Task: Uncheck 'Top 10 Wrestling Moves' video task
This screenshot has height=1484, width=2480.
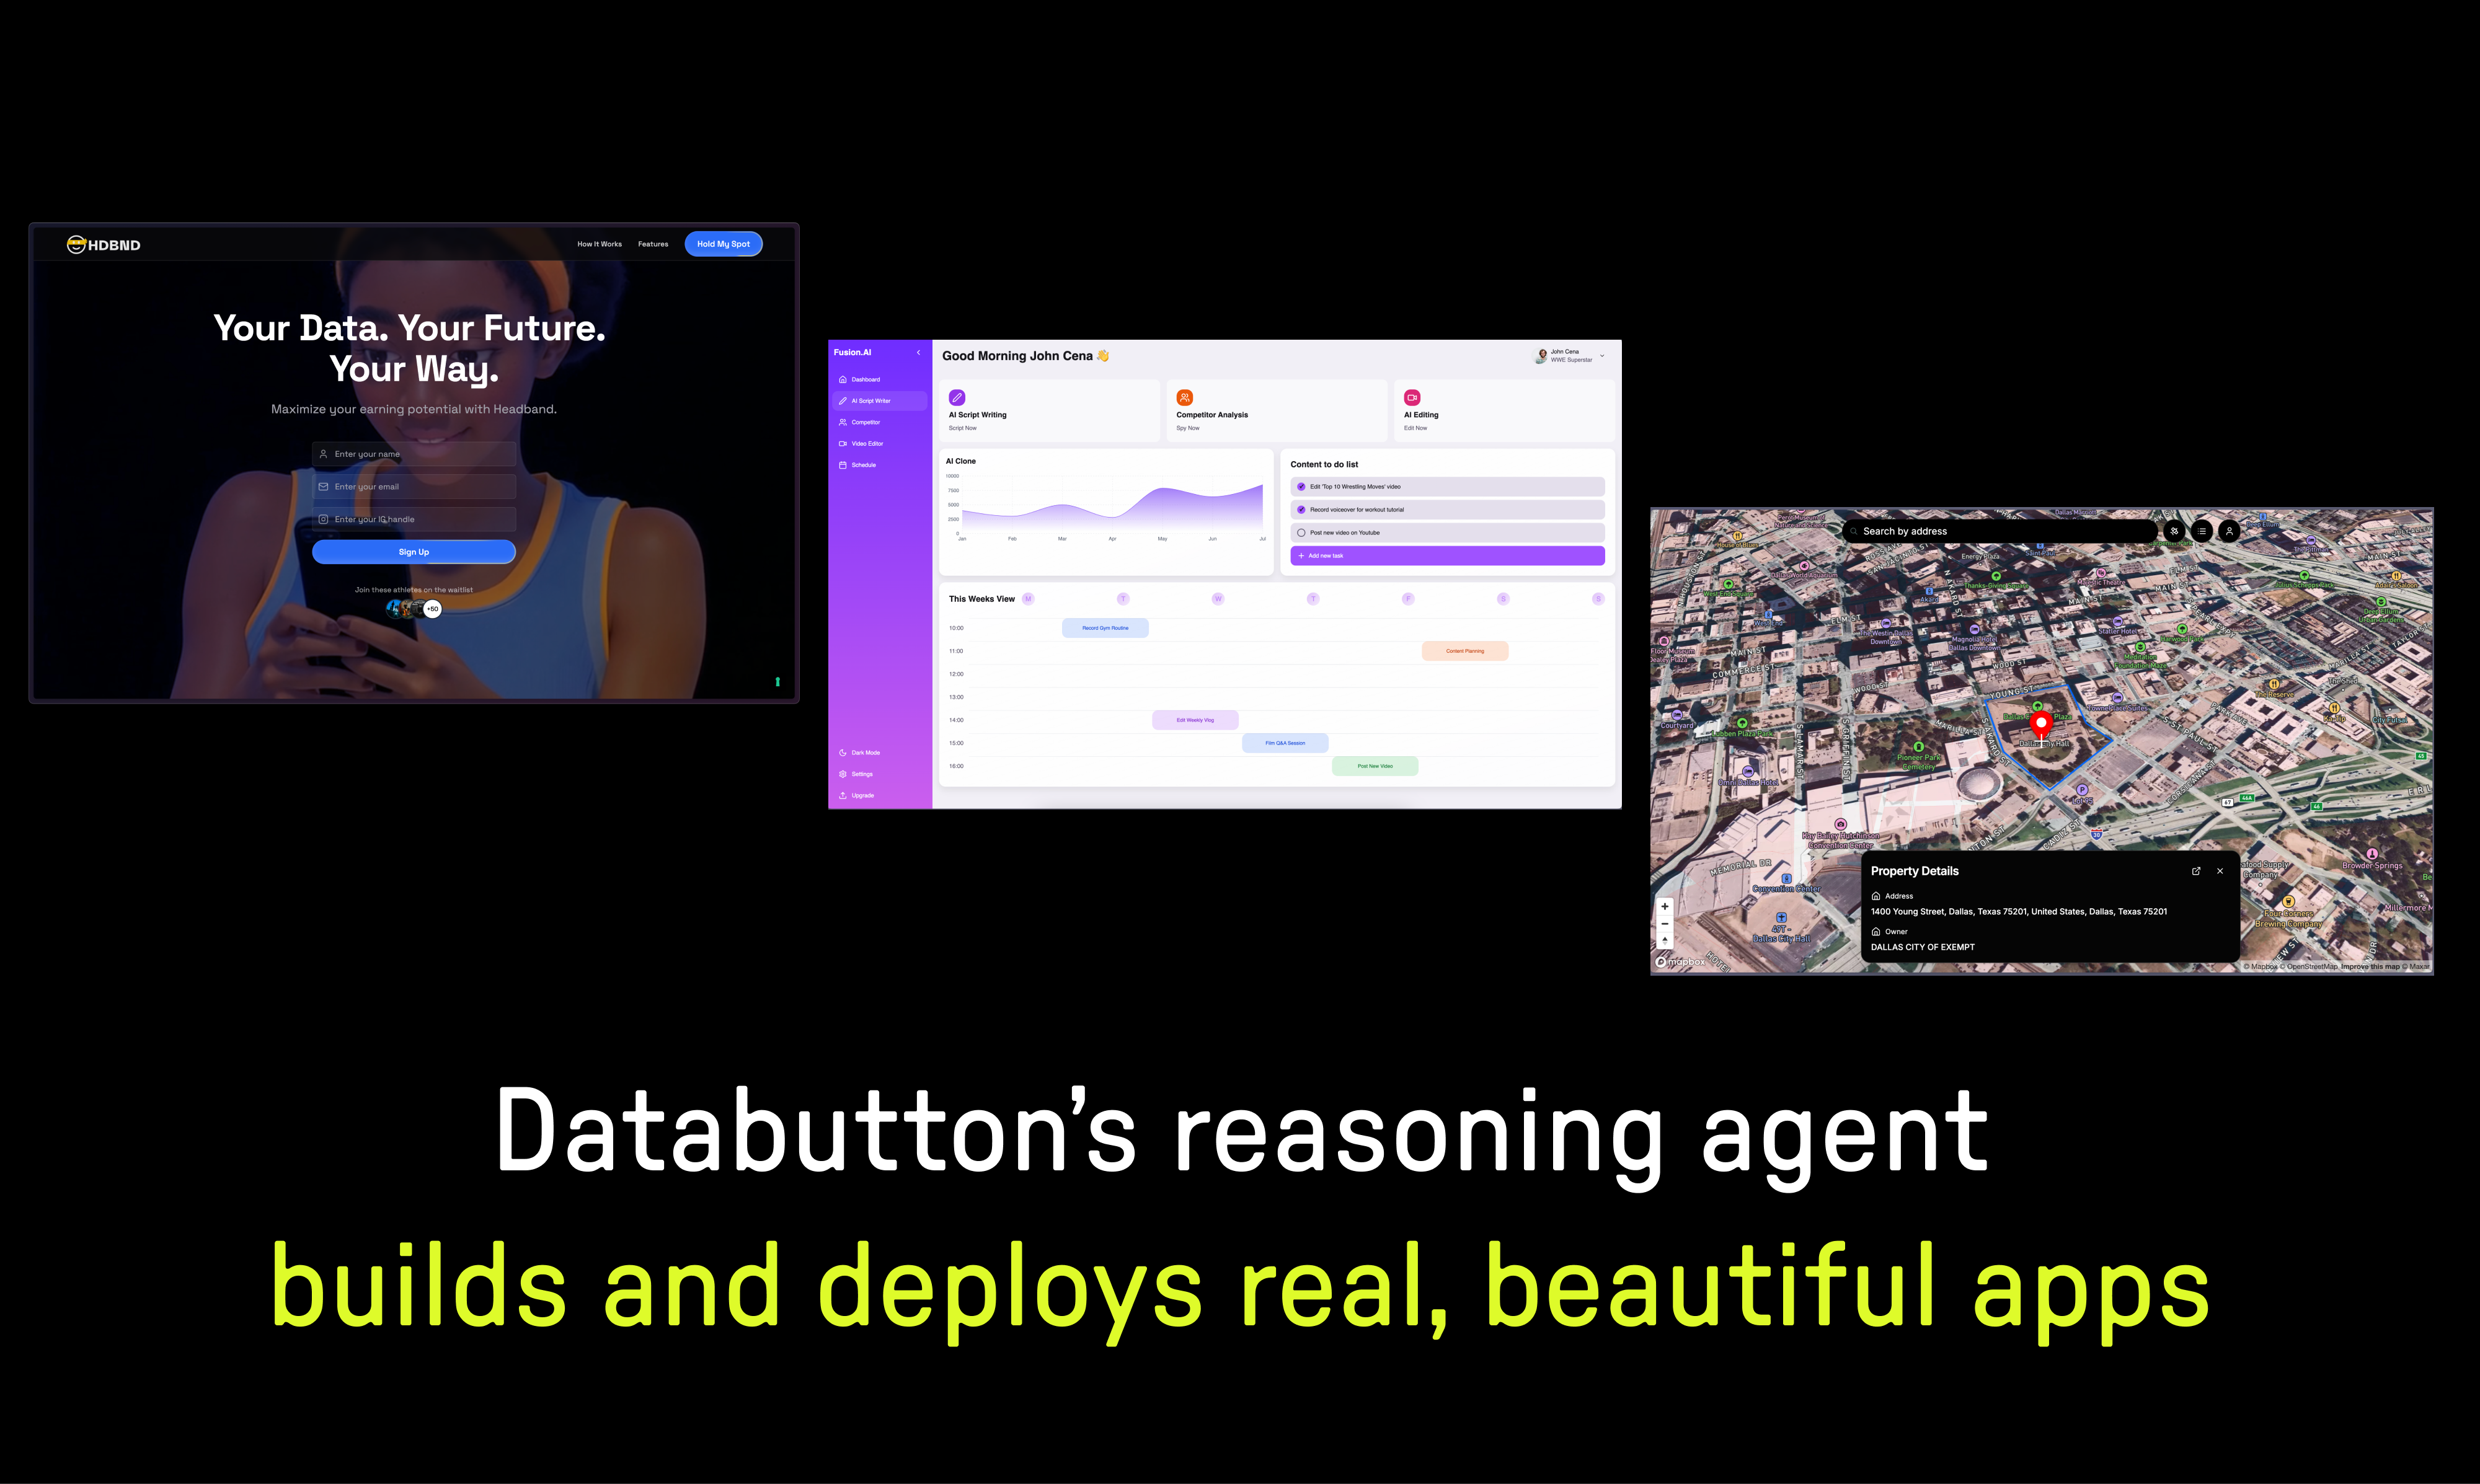Action: [x=1301, y=487]
